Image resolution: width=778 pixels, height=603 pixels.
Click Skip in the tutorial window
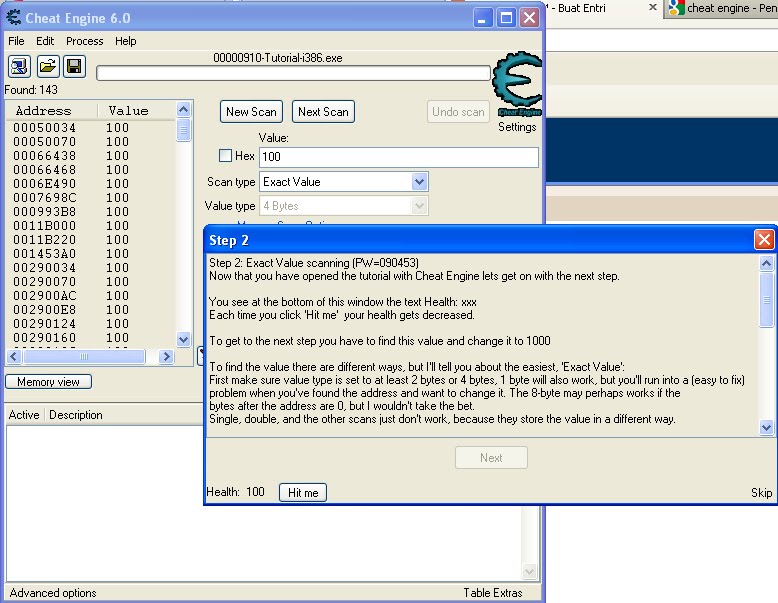(x=761, y=493)
